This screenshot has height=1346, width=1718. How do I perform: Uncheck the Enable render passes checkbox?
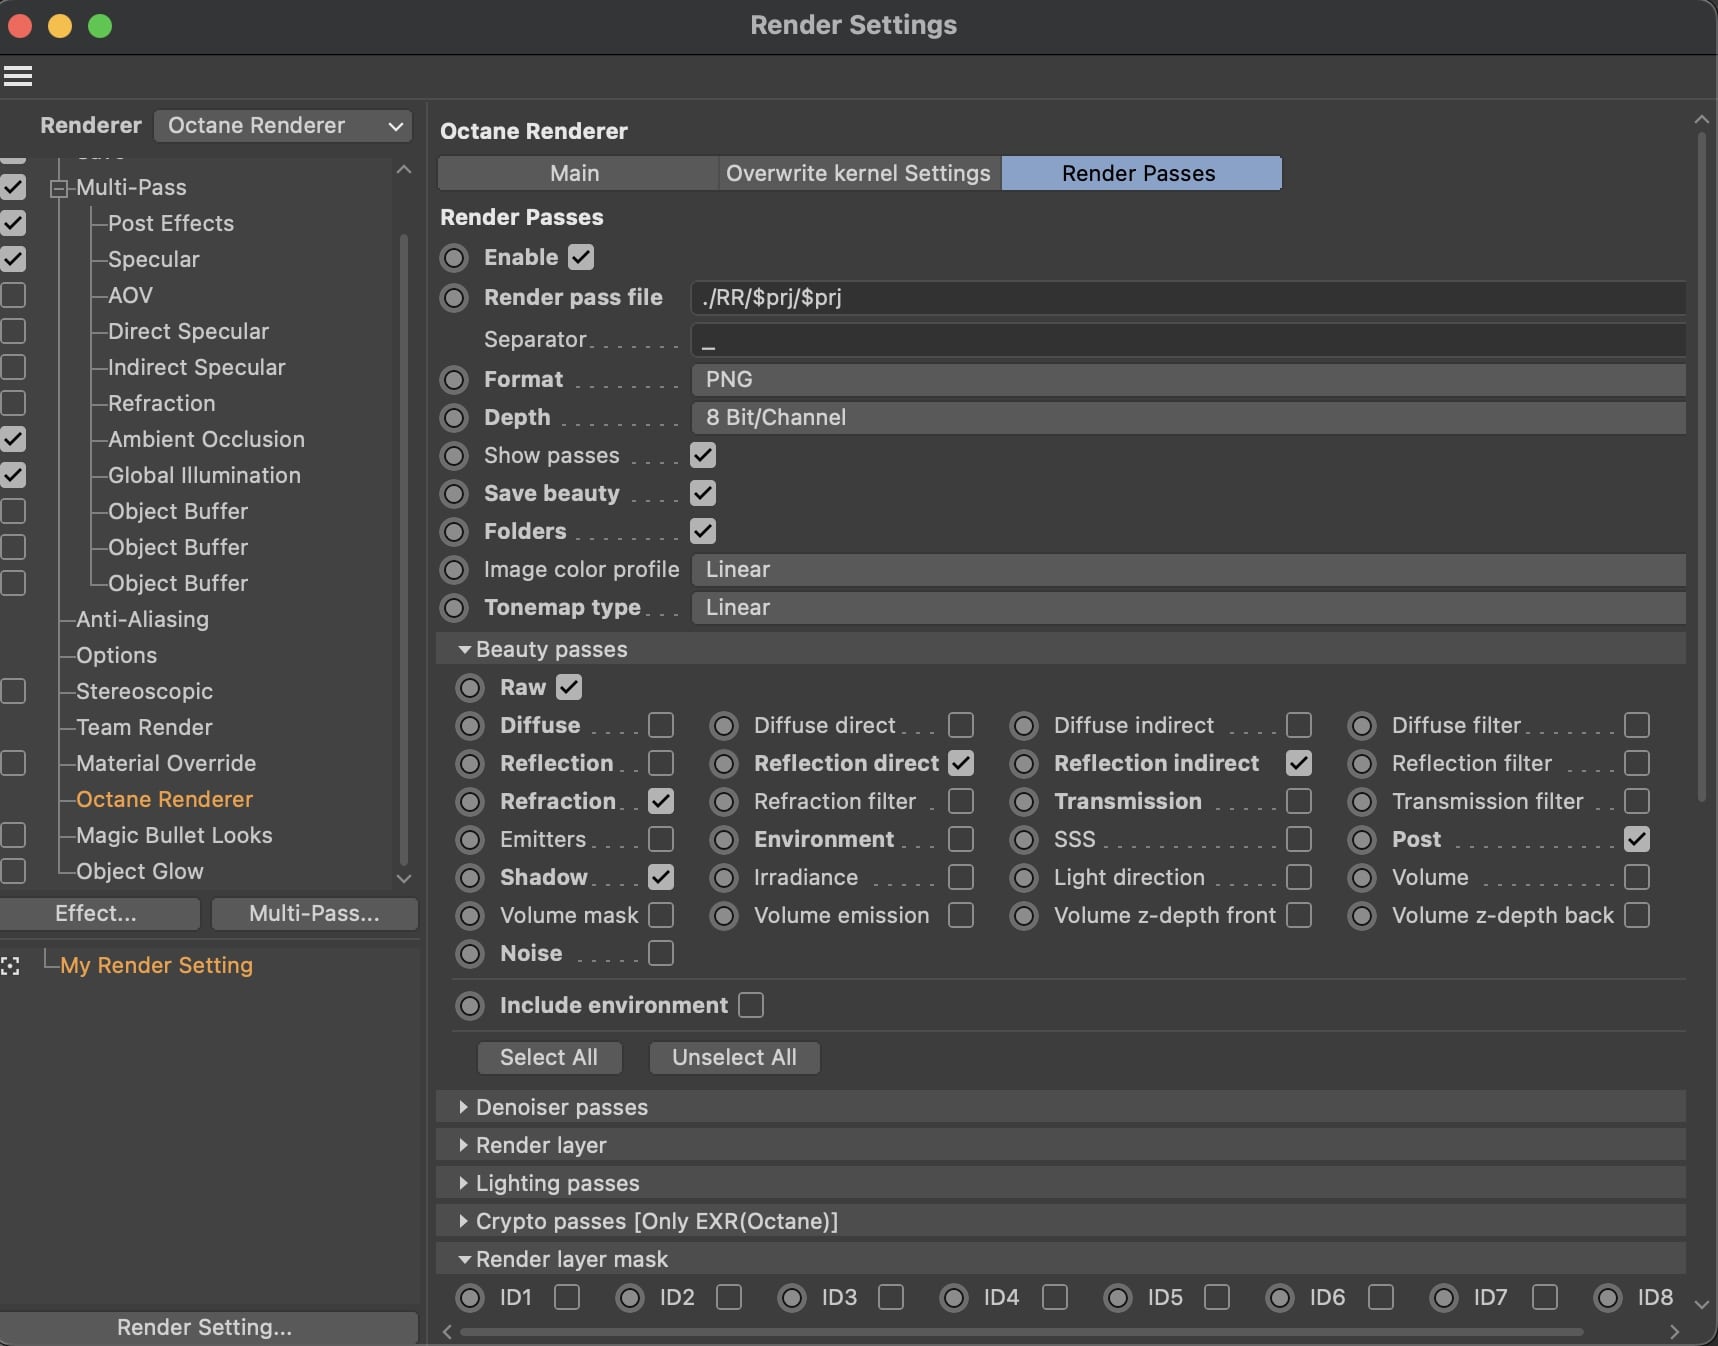[581, 257]
